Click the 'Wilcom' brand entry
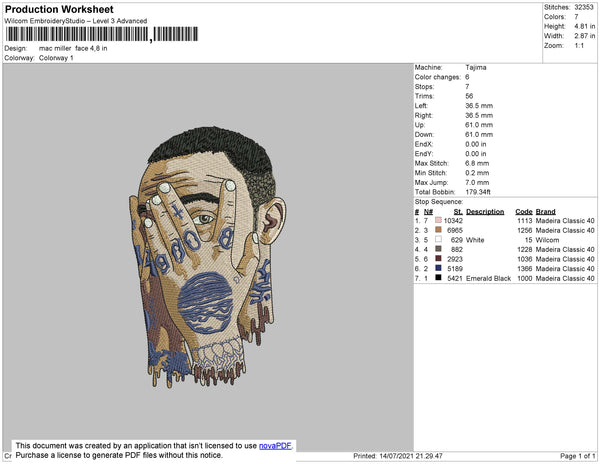 (547, 240)
